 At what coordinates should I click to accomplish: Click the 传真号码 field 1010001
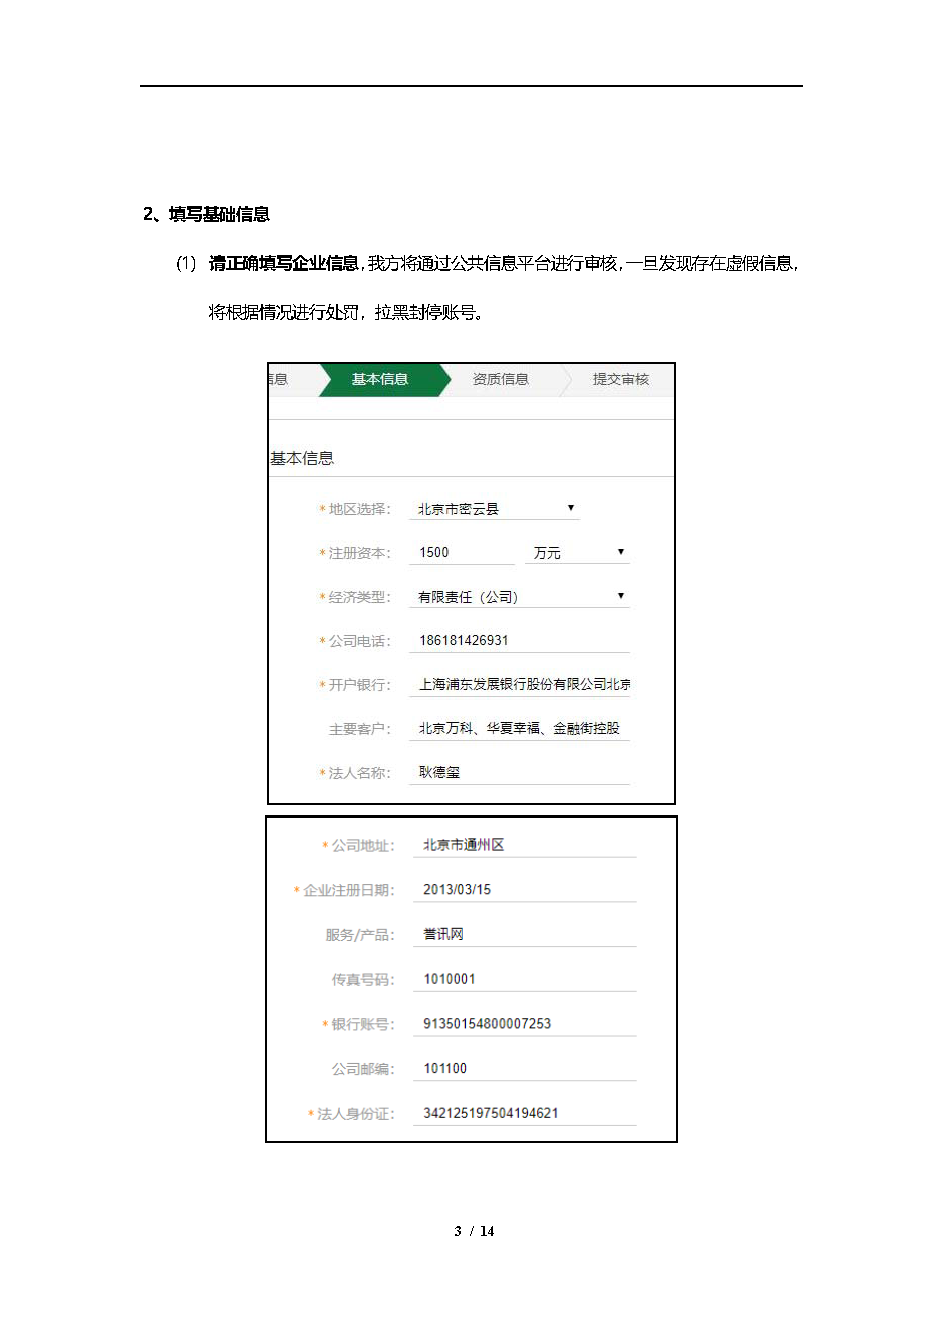(524, 980)
